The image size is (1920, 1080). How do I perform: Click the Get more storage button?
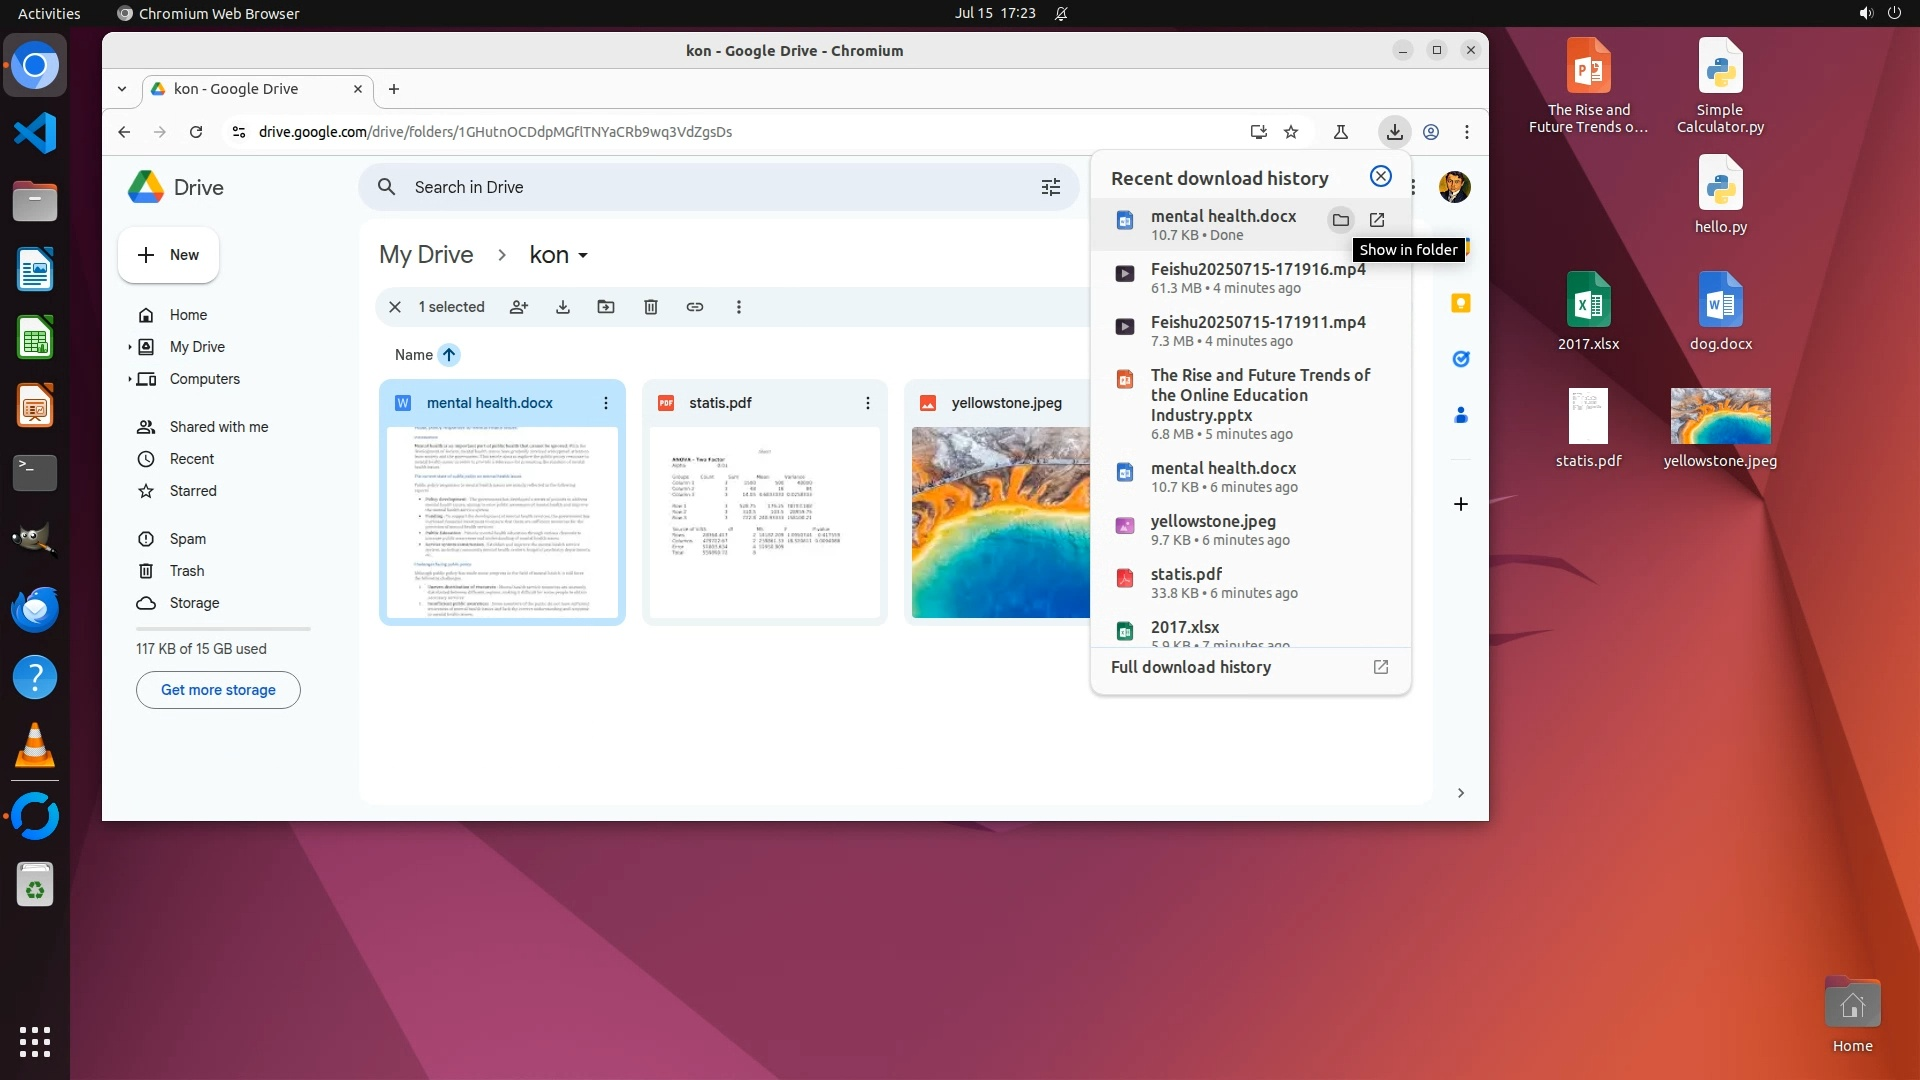tap(218, 690)
